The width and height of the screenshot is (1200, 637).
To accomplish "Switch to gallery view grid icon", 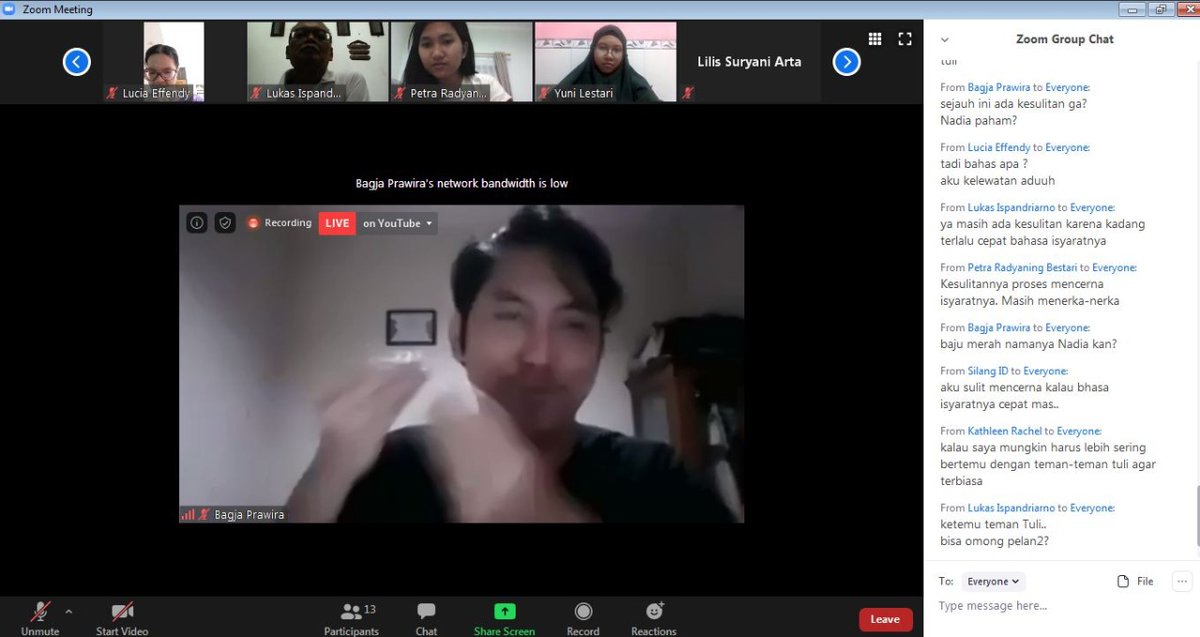I will pyautogui.click(x=875, y=39).
